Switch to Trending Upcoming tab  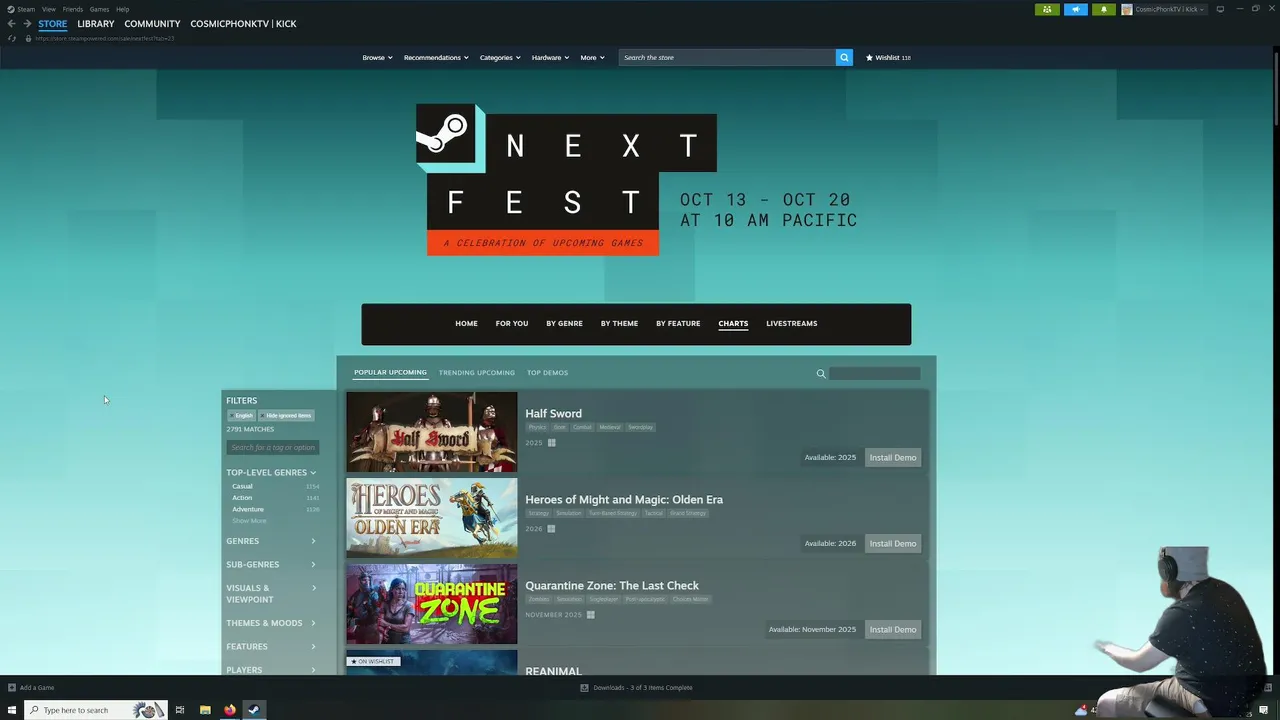[477, 373]
